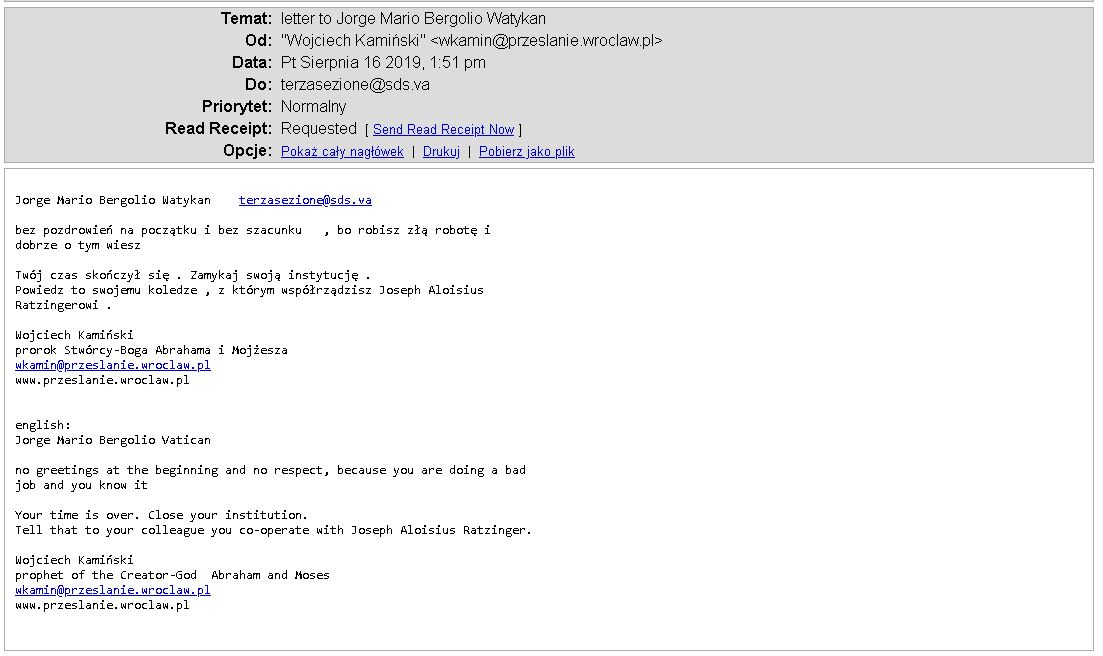Click priority value 'Normalny'

314,107
